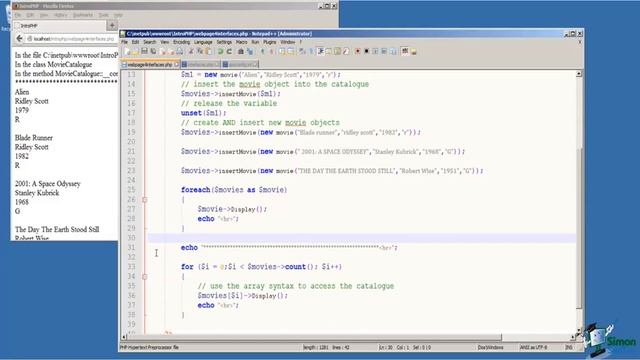Click the INS indicator in status bar
This screenshot has height=360, width=640.
(569, 347)
